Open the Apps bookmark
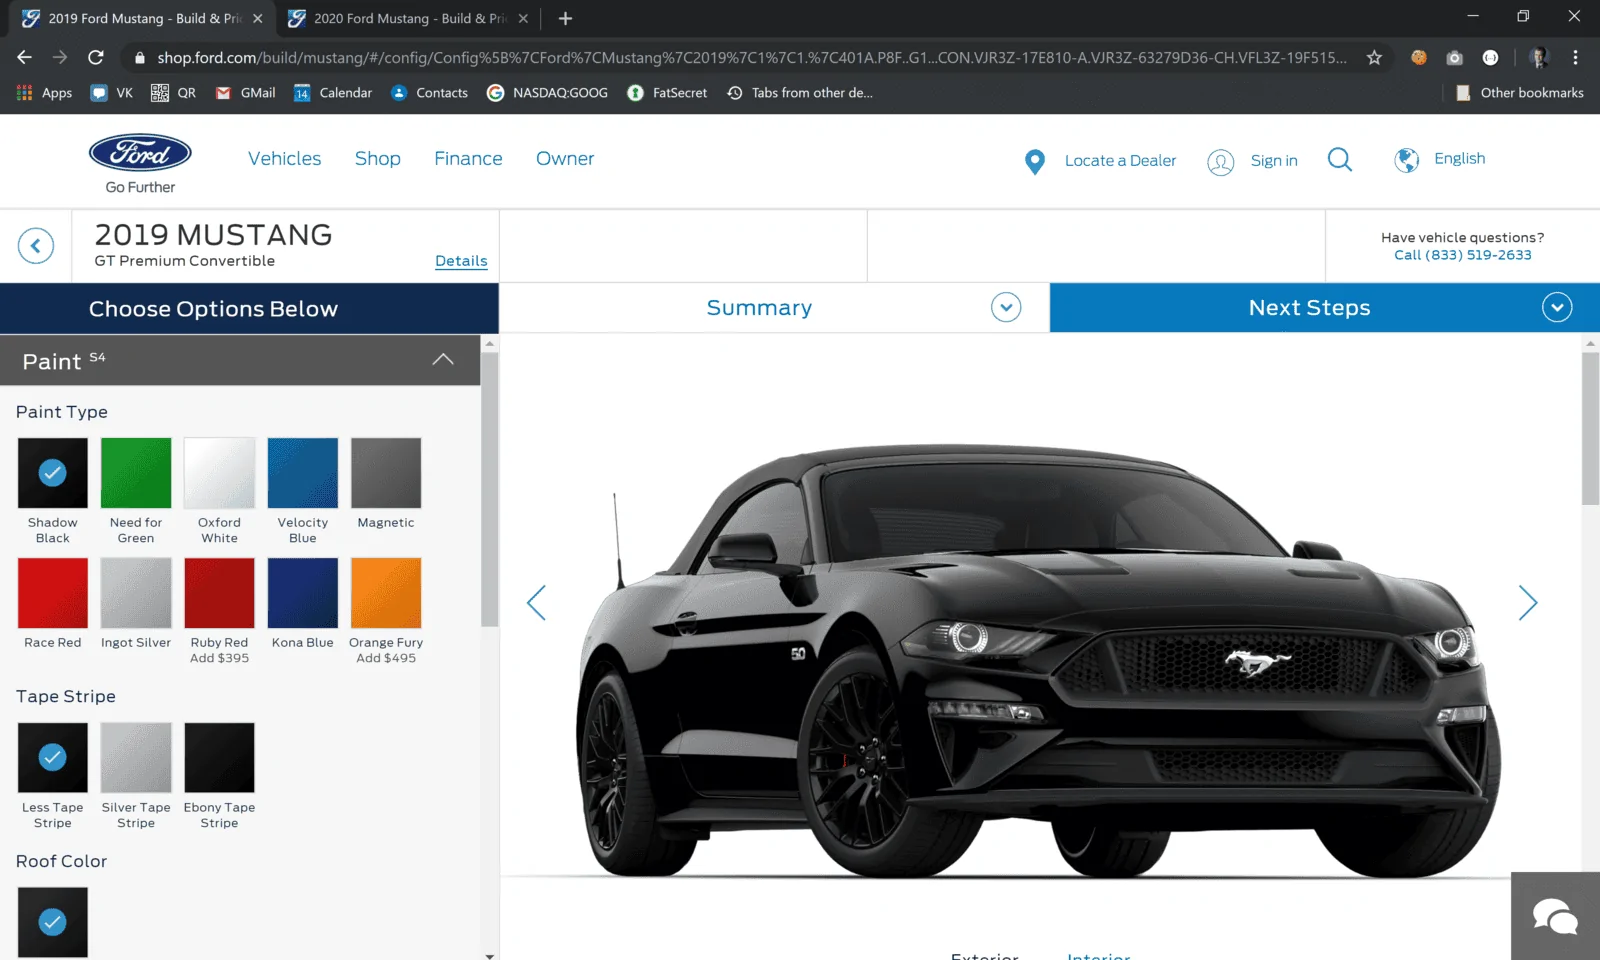 pyautogui.click(x=45, y=93)
